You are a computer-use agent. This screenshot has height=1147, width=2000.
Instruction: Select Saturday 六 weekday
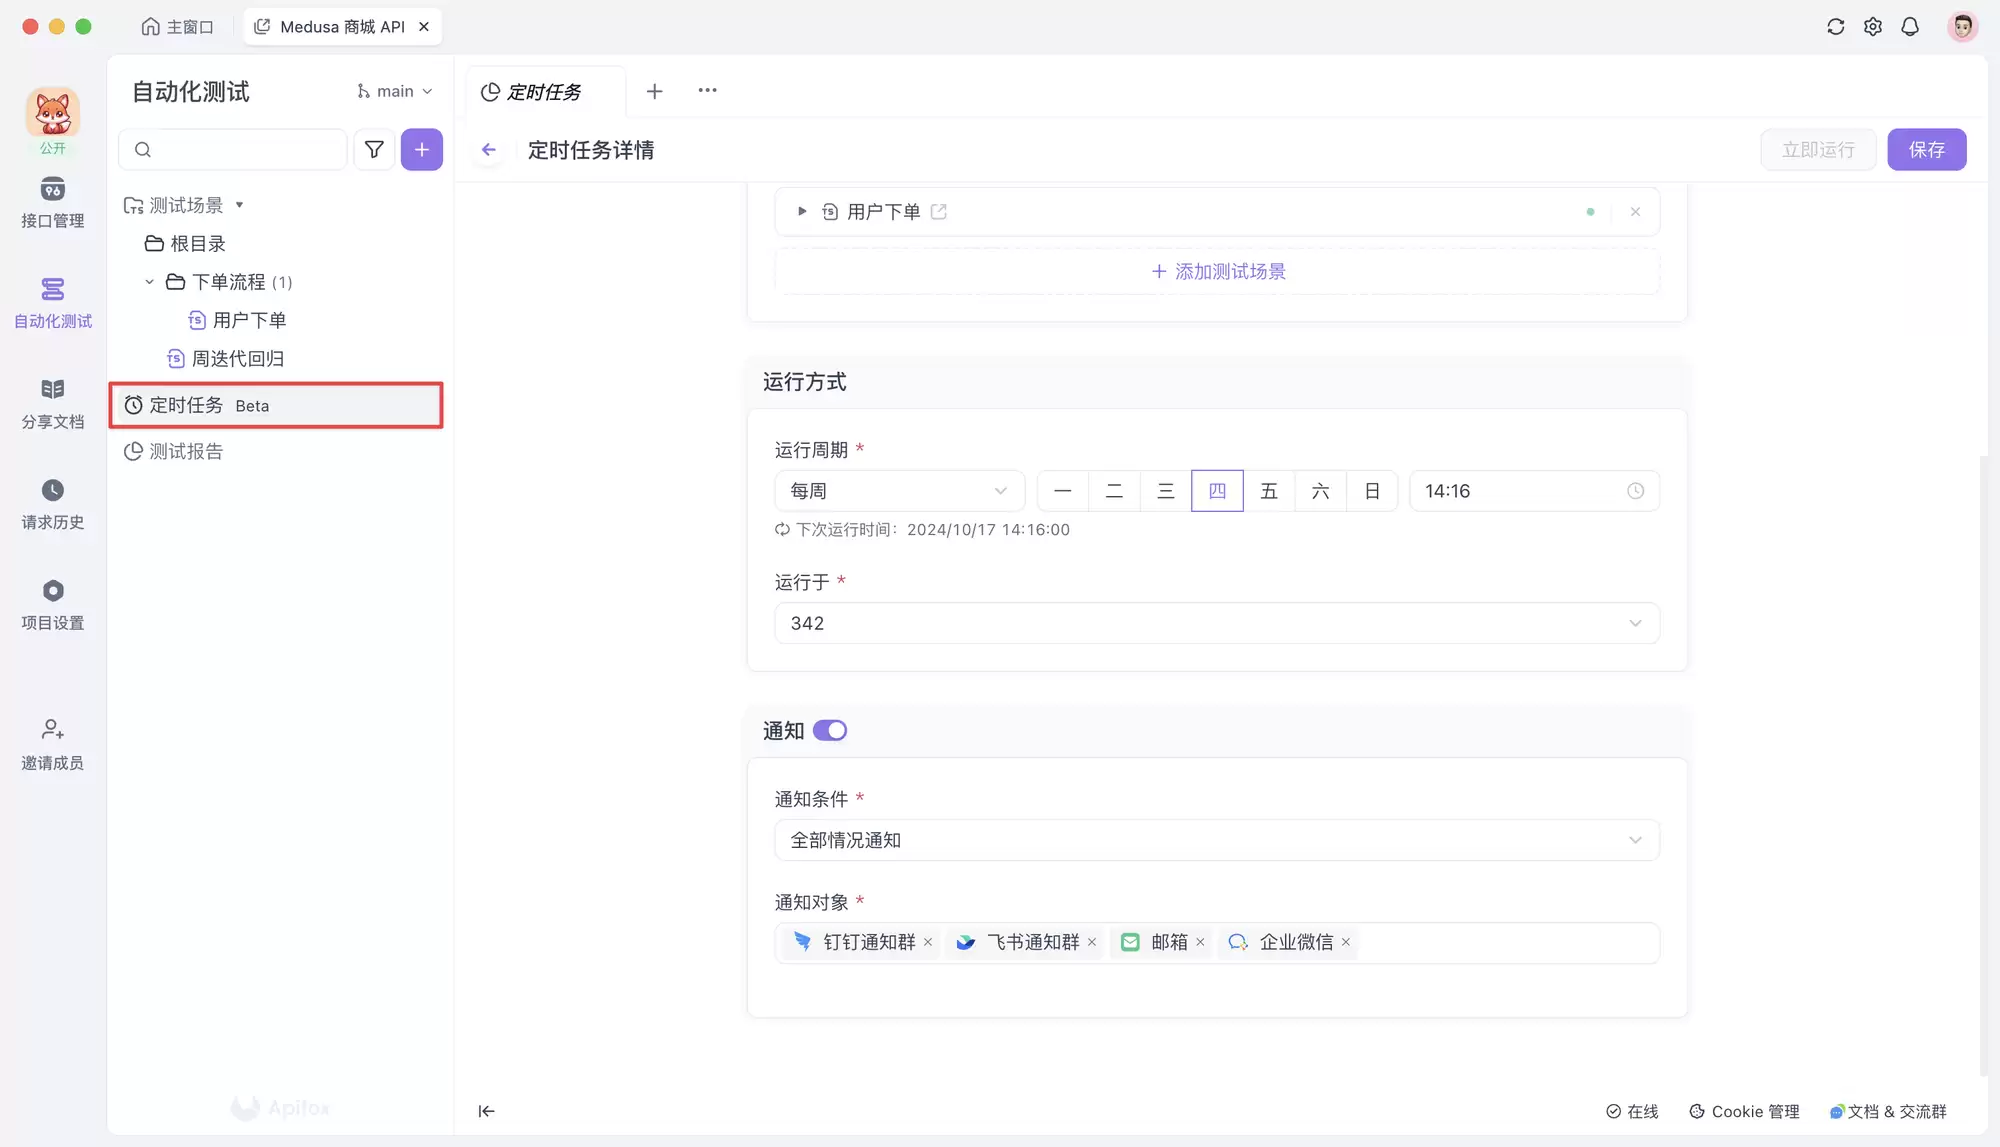point(1321,491)
